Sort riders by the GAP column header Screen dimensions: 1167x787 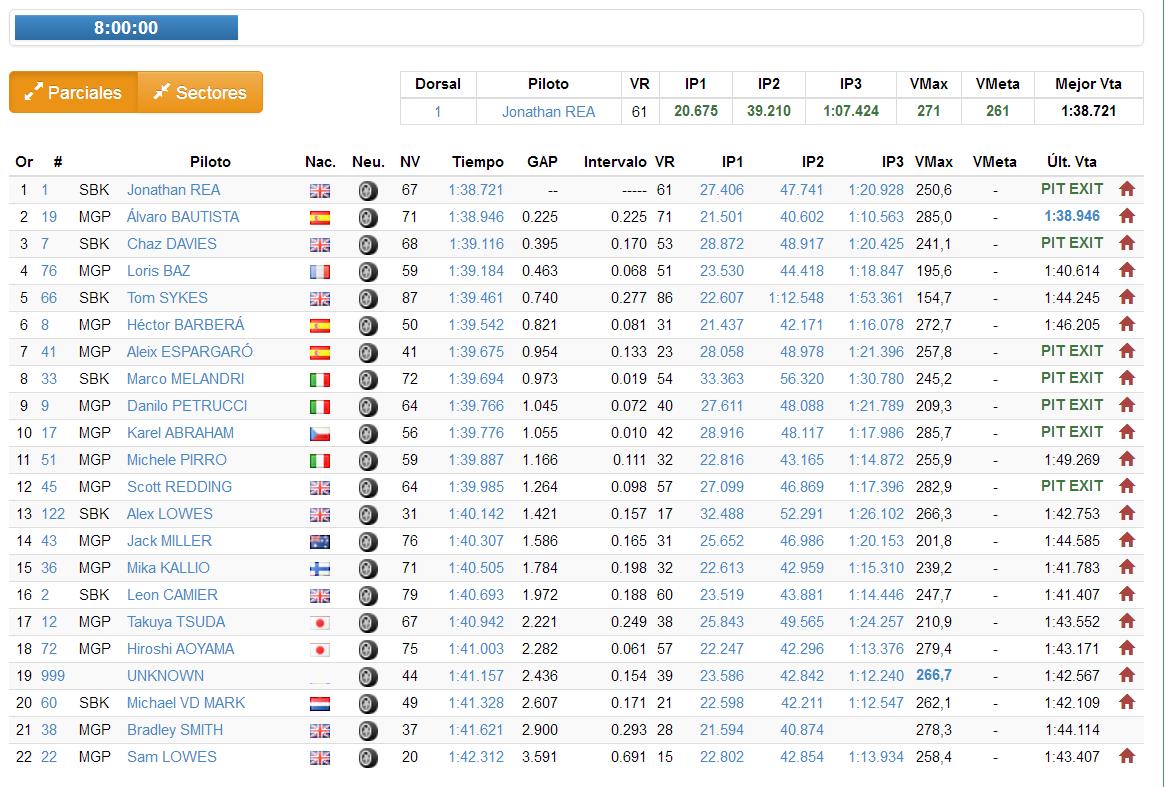(x=542, y=162)
